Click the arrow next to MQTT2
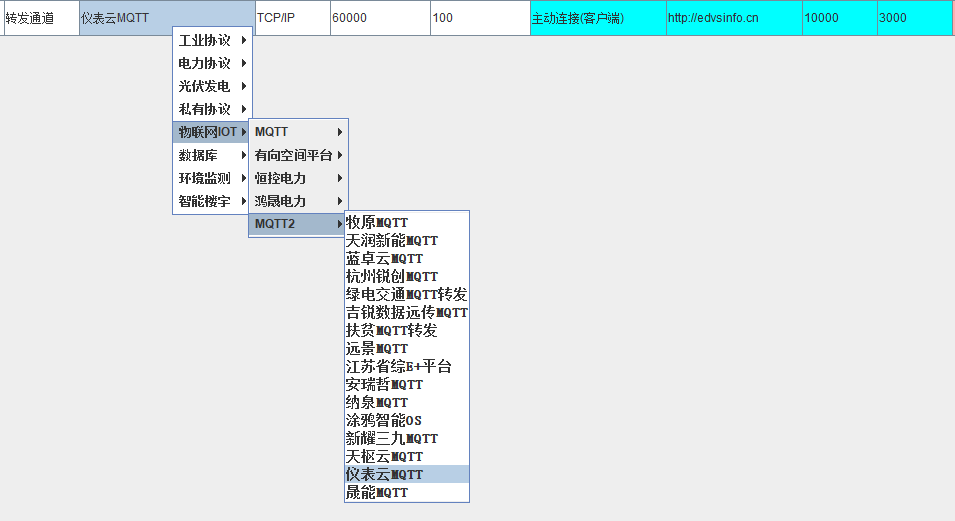Image resolution: width=955 pixels, height=521 pixels. coord(340,224)
